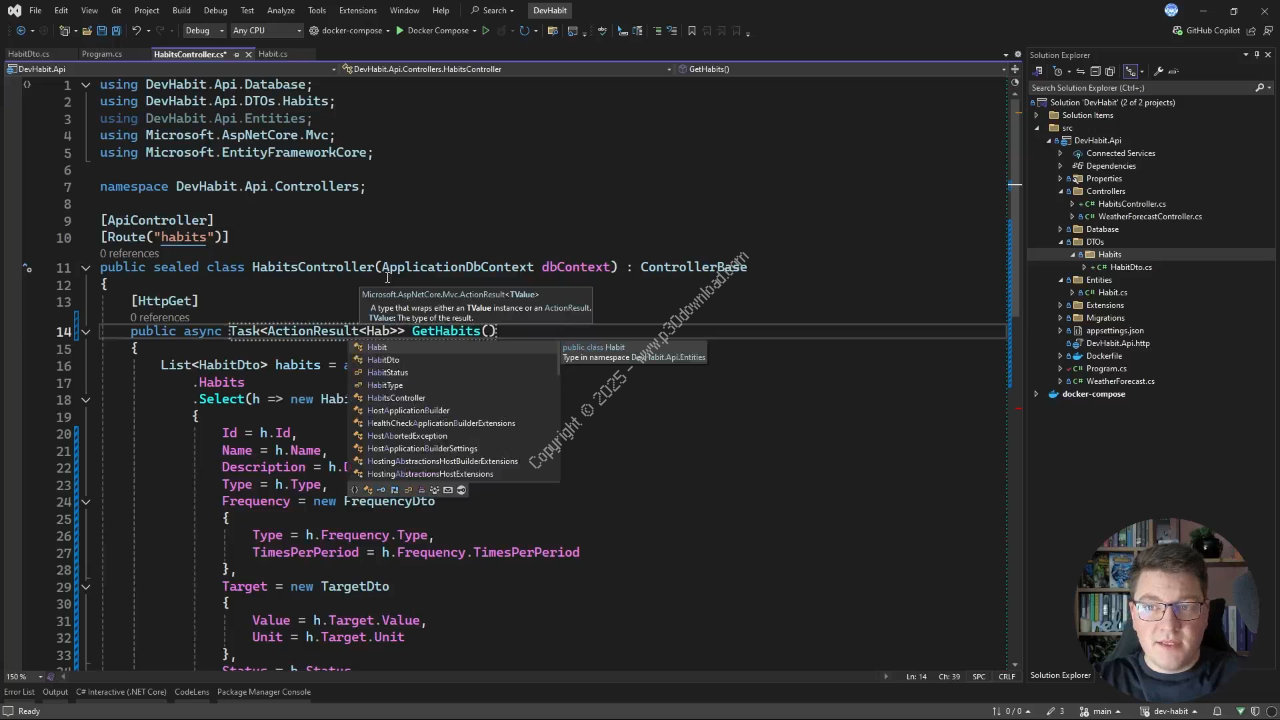Image resolution: width=1280 pixels, height=720 pixels.
Task: Toggle bookmark icon in main toolbar
Action: tap(691, 30)
